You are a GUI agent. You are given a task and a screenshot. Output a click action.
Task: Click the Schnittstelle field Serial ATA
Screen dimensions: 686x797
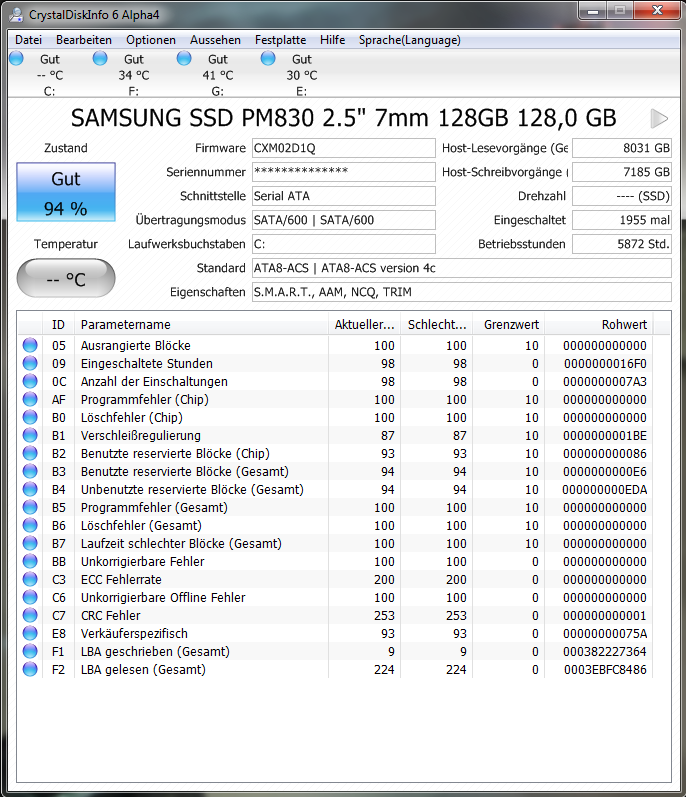(344, 196)
